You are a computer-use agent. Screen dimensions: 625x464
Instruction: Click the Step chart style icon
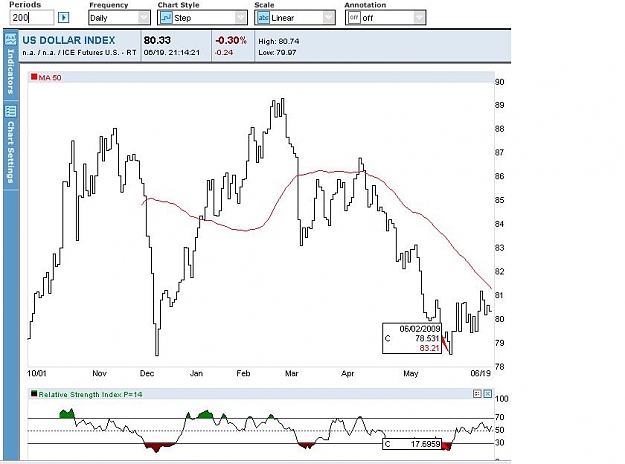tap(166, 18)
